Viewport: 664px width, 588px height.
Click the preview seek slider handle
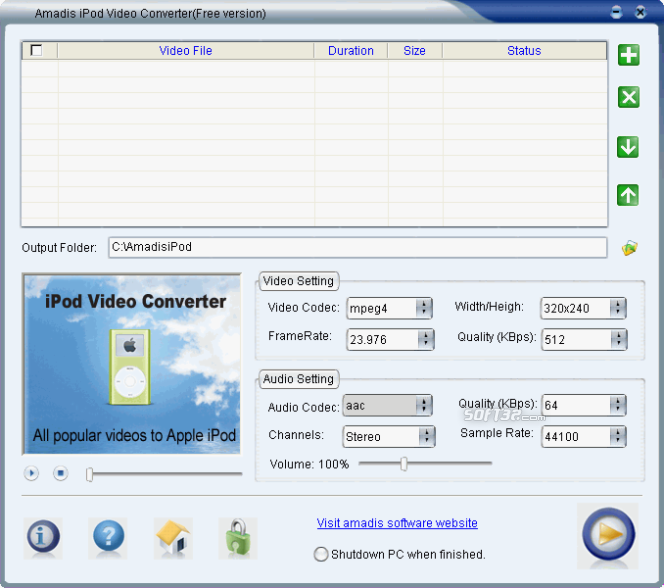pyautogui.click(x=89, y=475)
